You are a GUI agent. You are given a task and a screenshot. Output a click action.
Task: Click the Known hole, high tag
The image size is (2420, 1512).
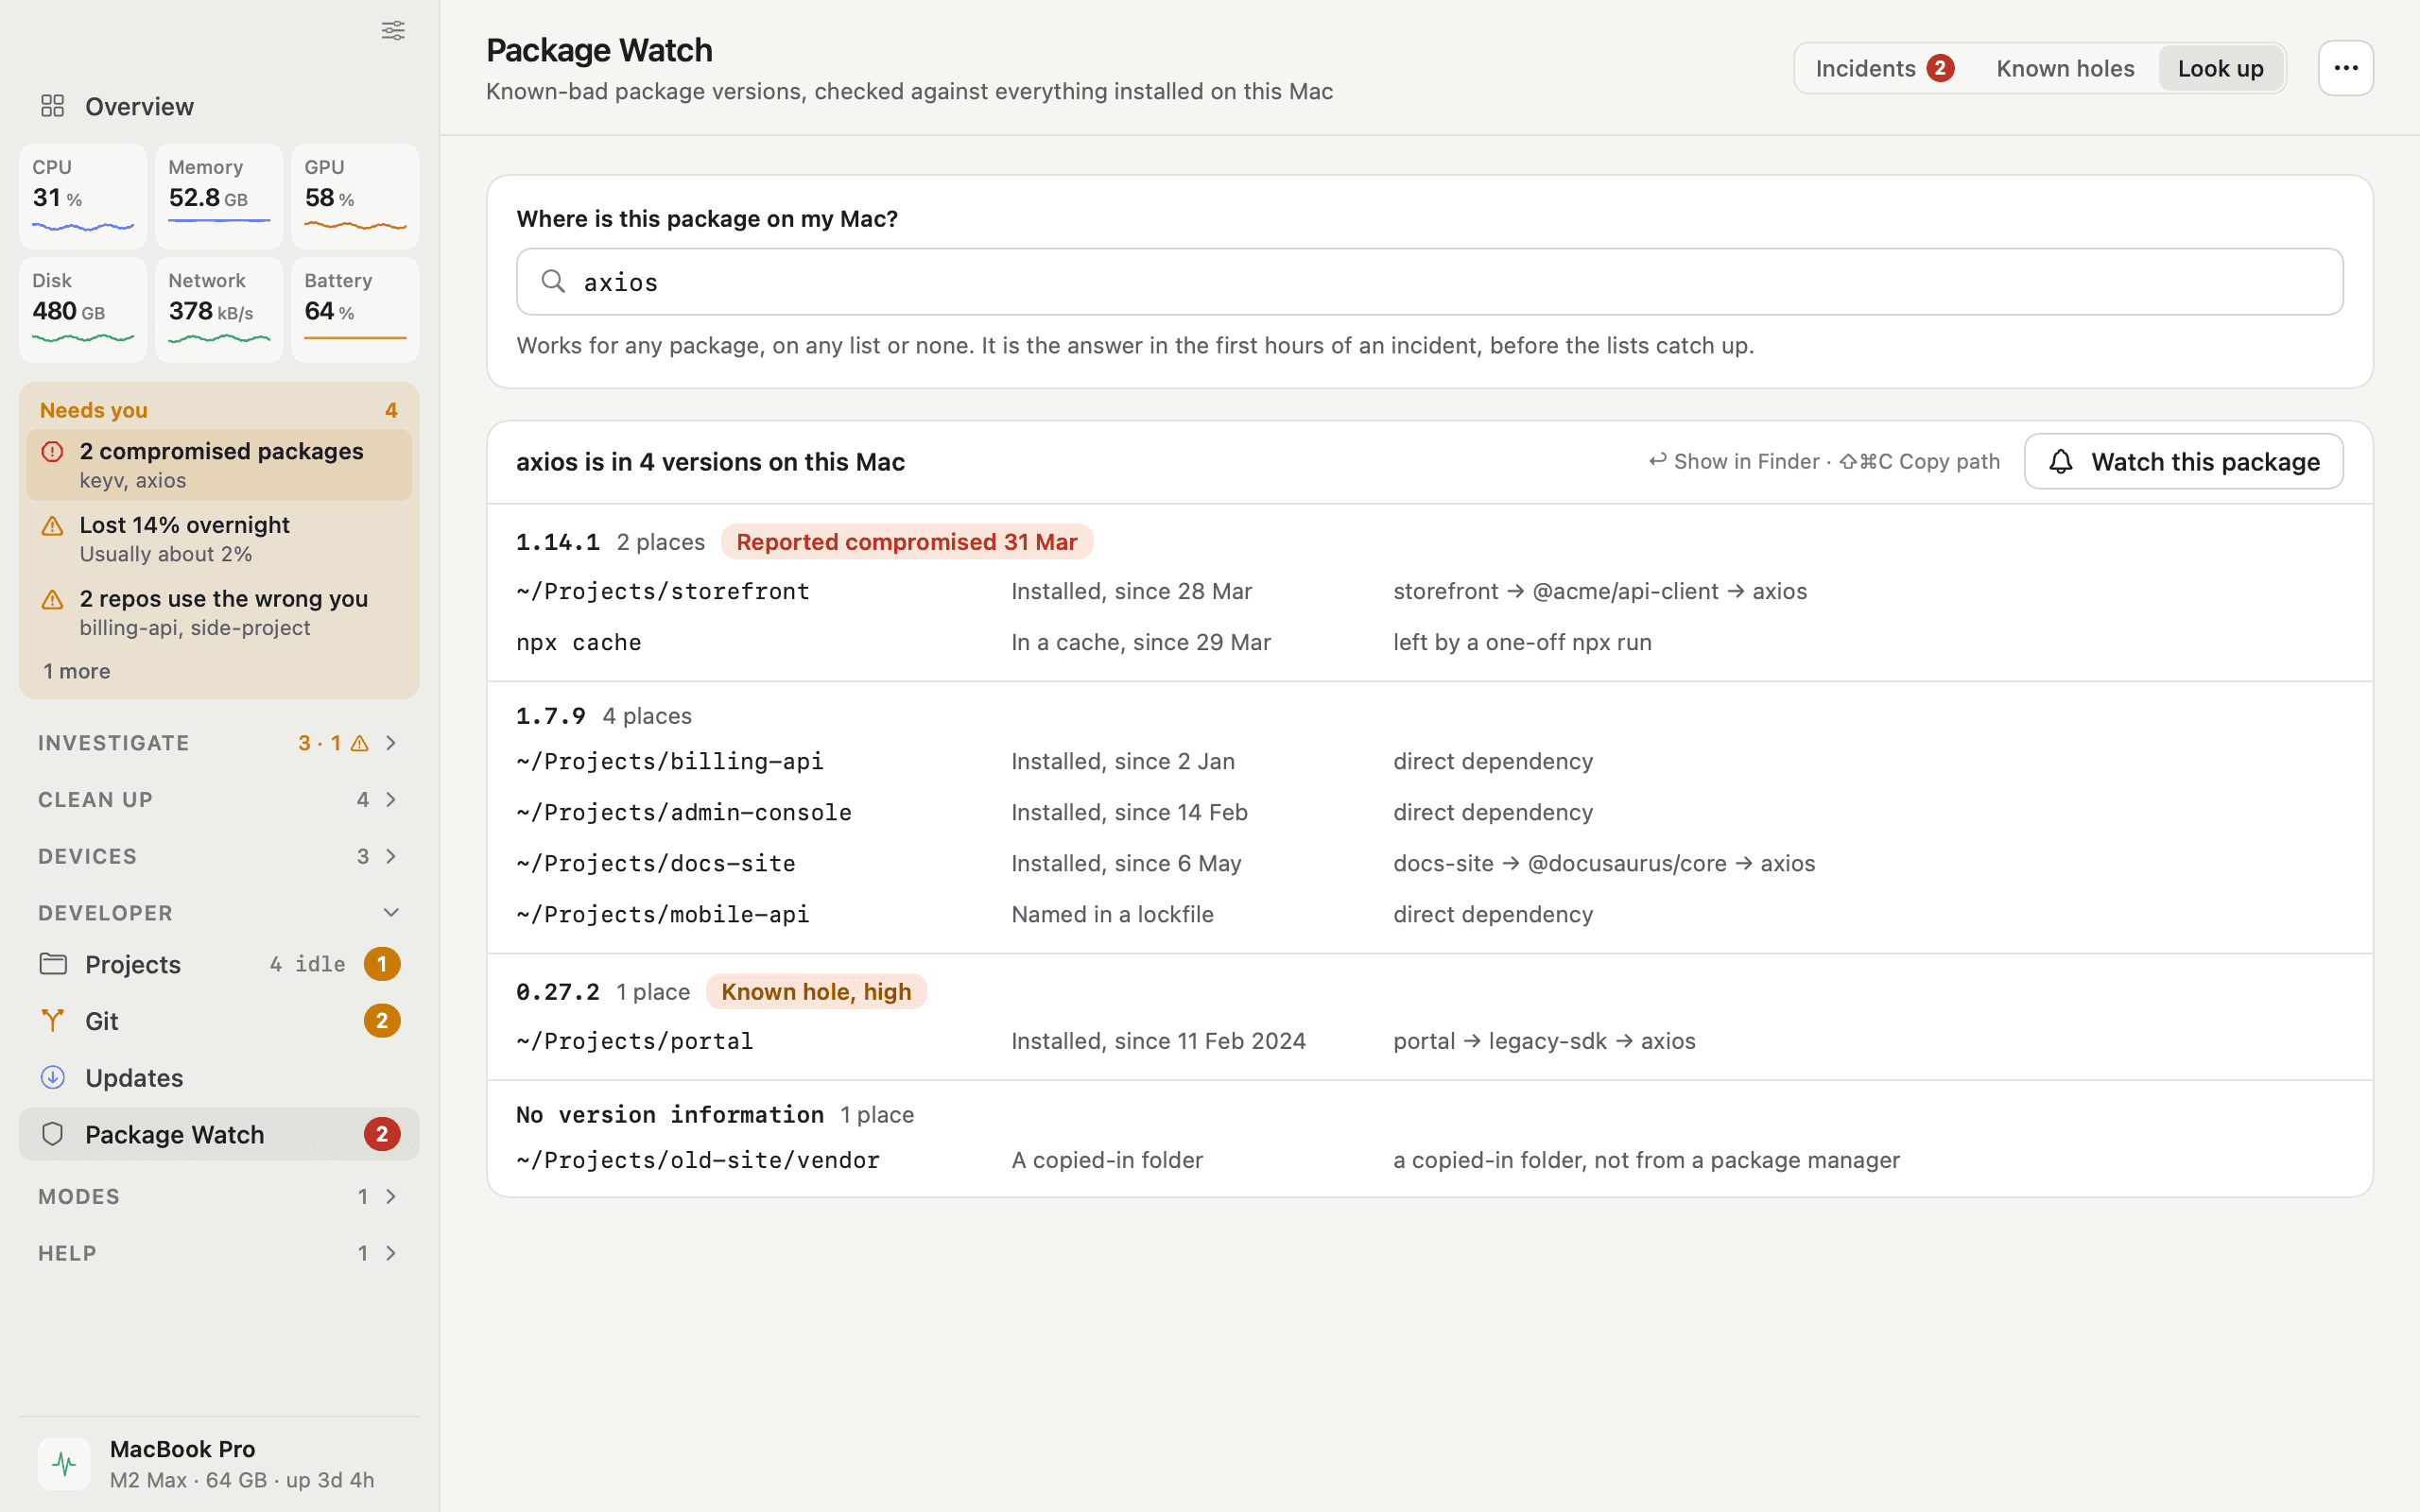click(816, 992)
